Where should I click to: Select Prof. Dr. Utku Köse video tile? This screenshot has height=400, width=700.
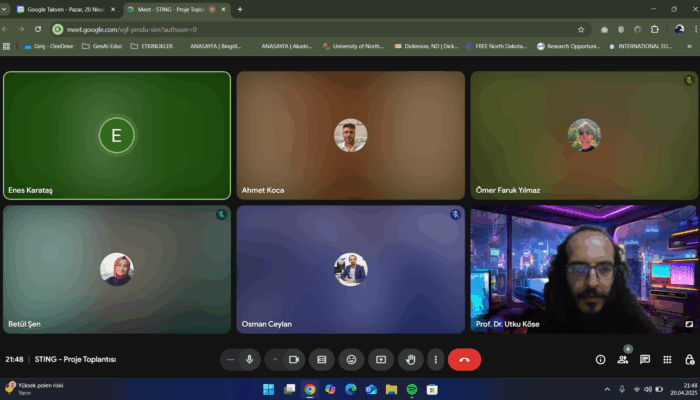point(584,269)
